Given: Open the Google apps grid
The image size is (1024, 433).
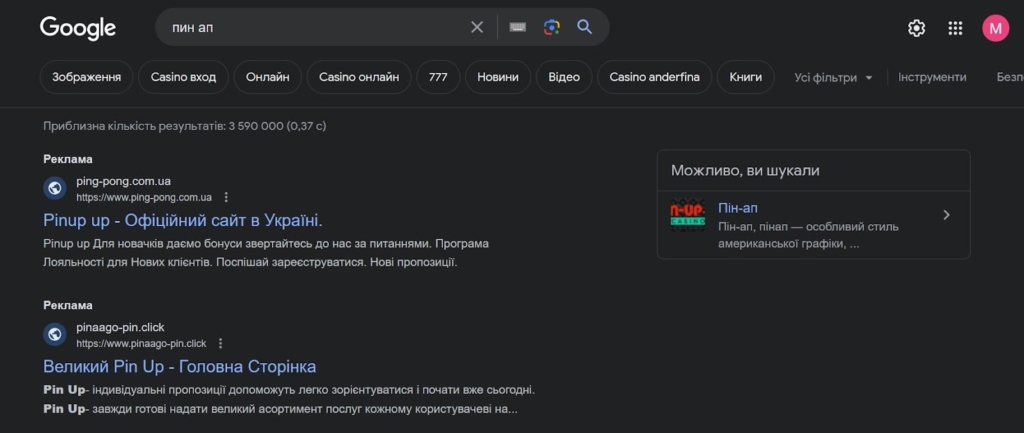Looking at the screenshot, I should 955,28.
